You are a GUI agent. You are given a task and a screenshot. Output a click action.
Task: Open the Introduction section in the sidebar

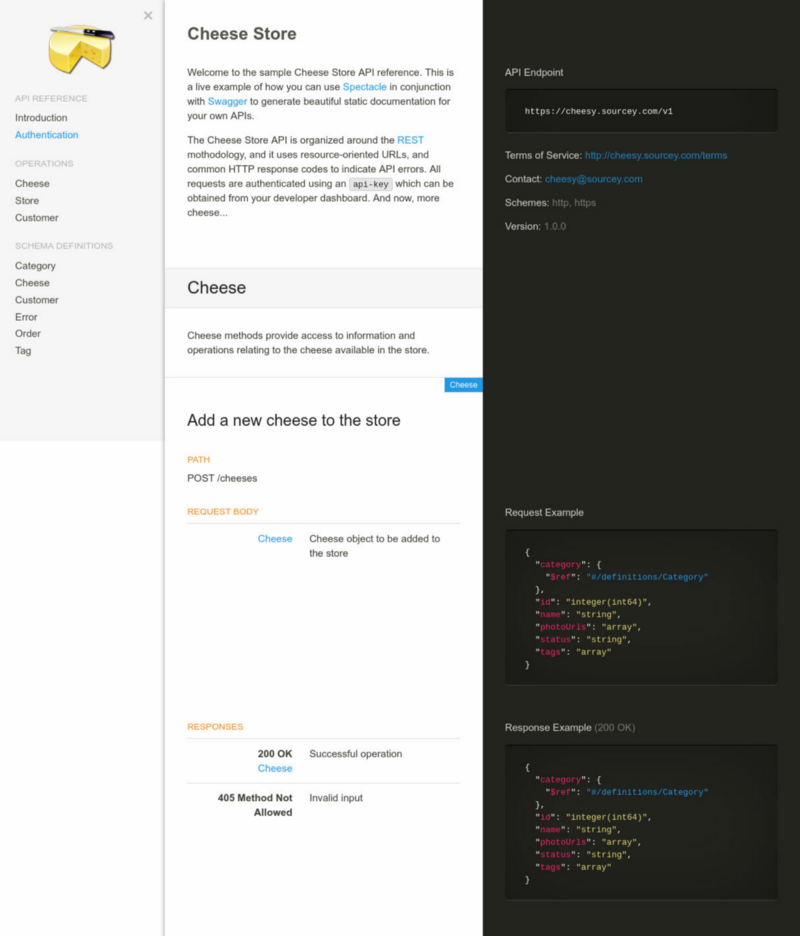(x=41, y=117)
